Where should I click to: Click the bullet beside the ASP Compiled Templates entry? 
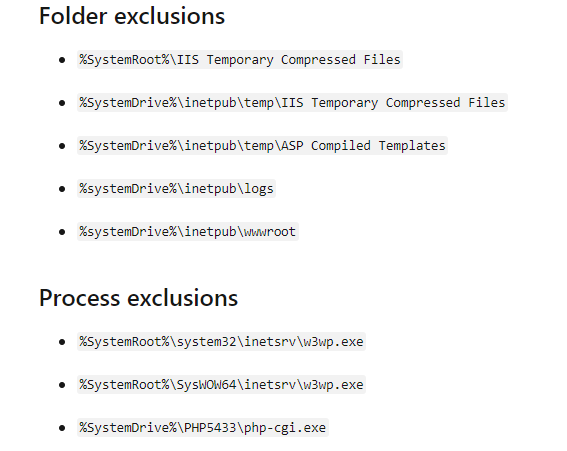click(62, 146)
